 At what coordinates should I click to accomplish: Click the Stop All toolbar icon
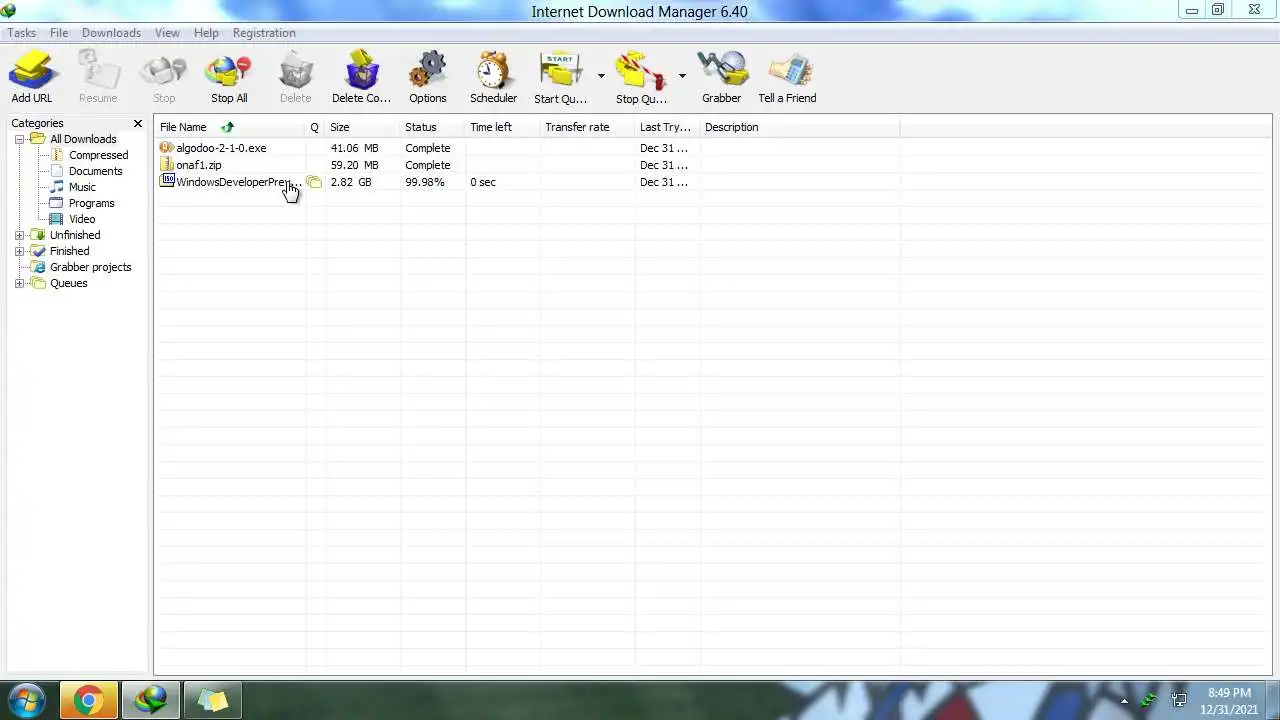click(x=229, y=70)
